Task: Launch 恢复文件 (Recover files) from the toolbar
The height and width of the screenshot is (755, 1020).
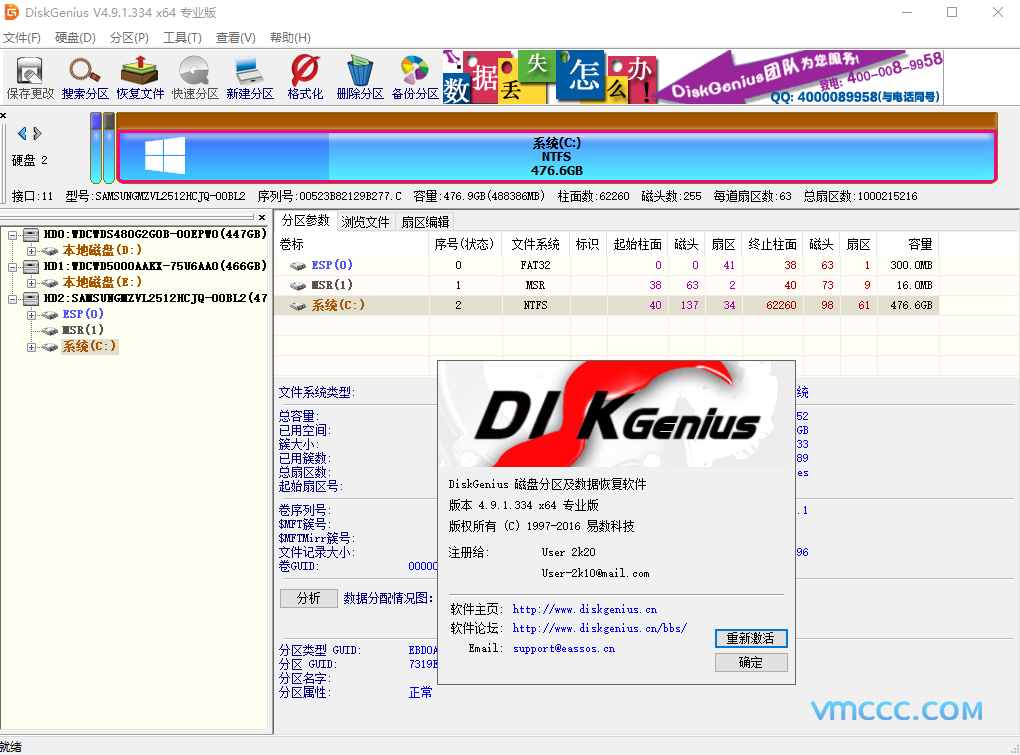Action: point(140,77)
